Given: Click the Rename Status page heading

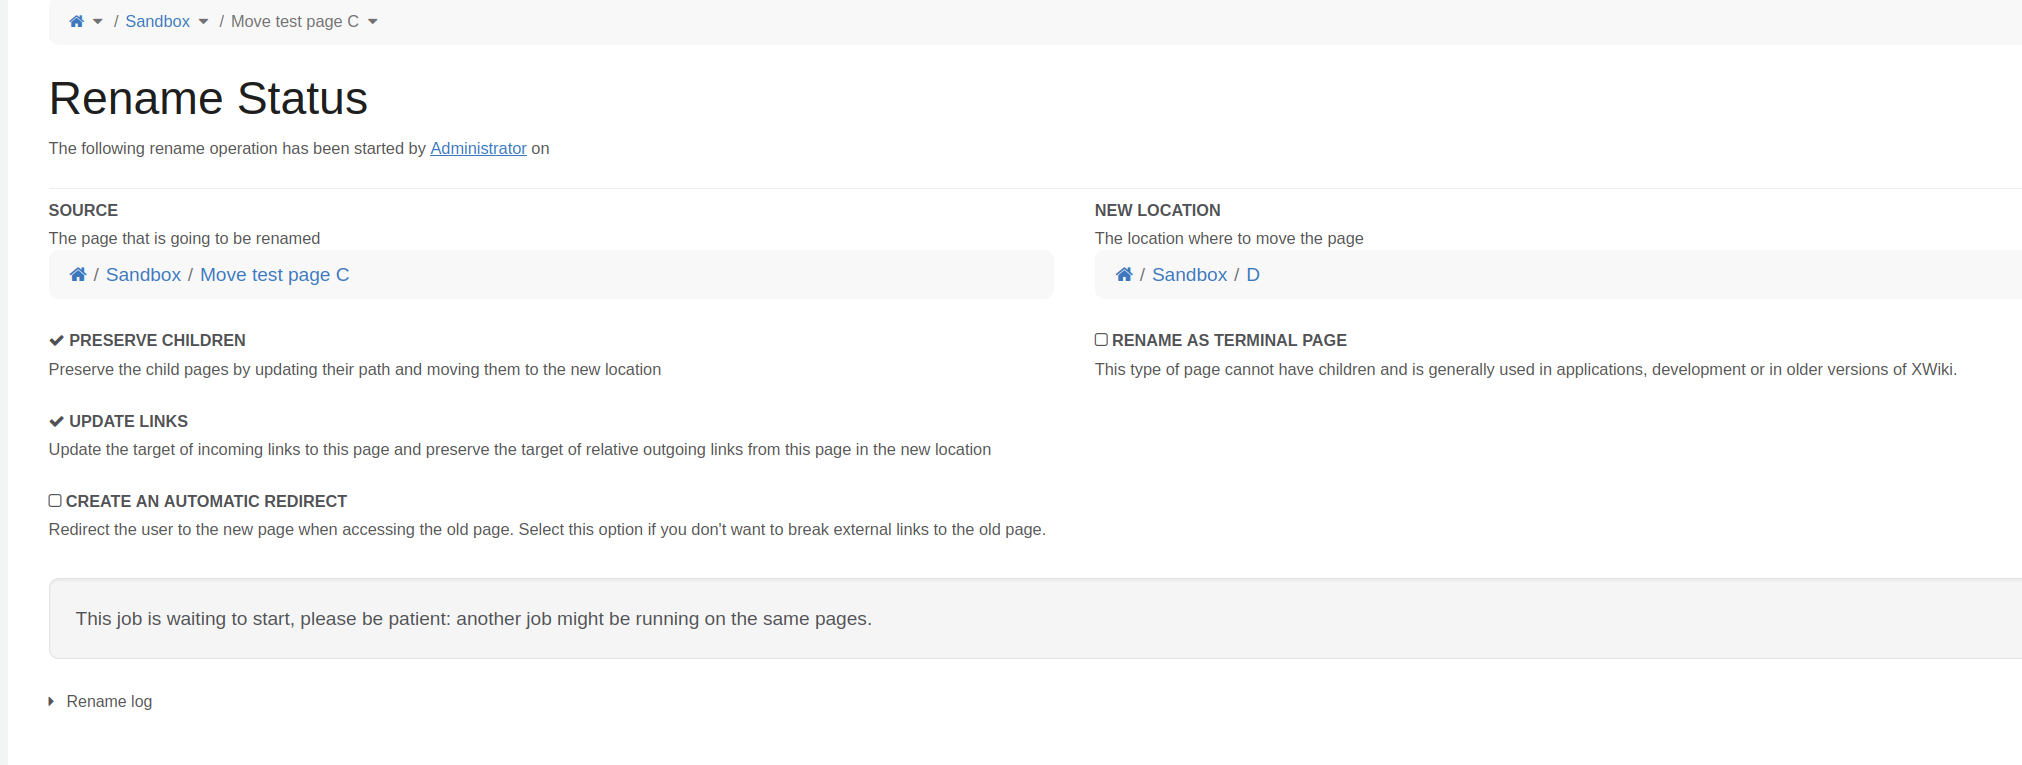Looking at the screenshot, I should pos(208,99).
